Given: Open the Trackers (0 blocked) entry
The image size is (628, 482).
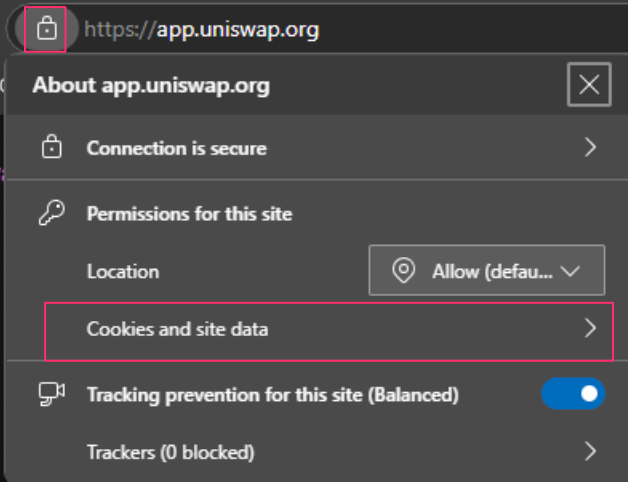Looking at the screenshot, I should [171, 452].
